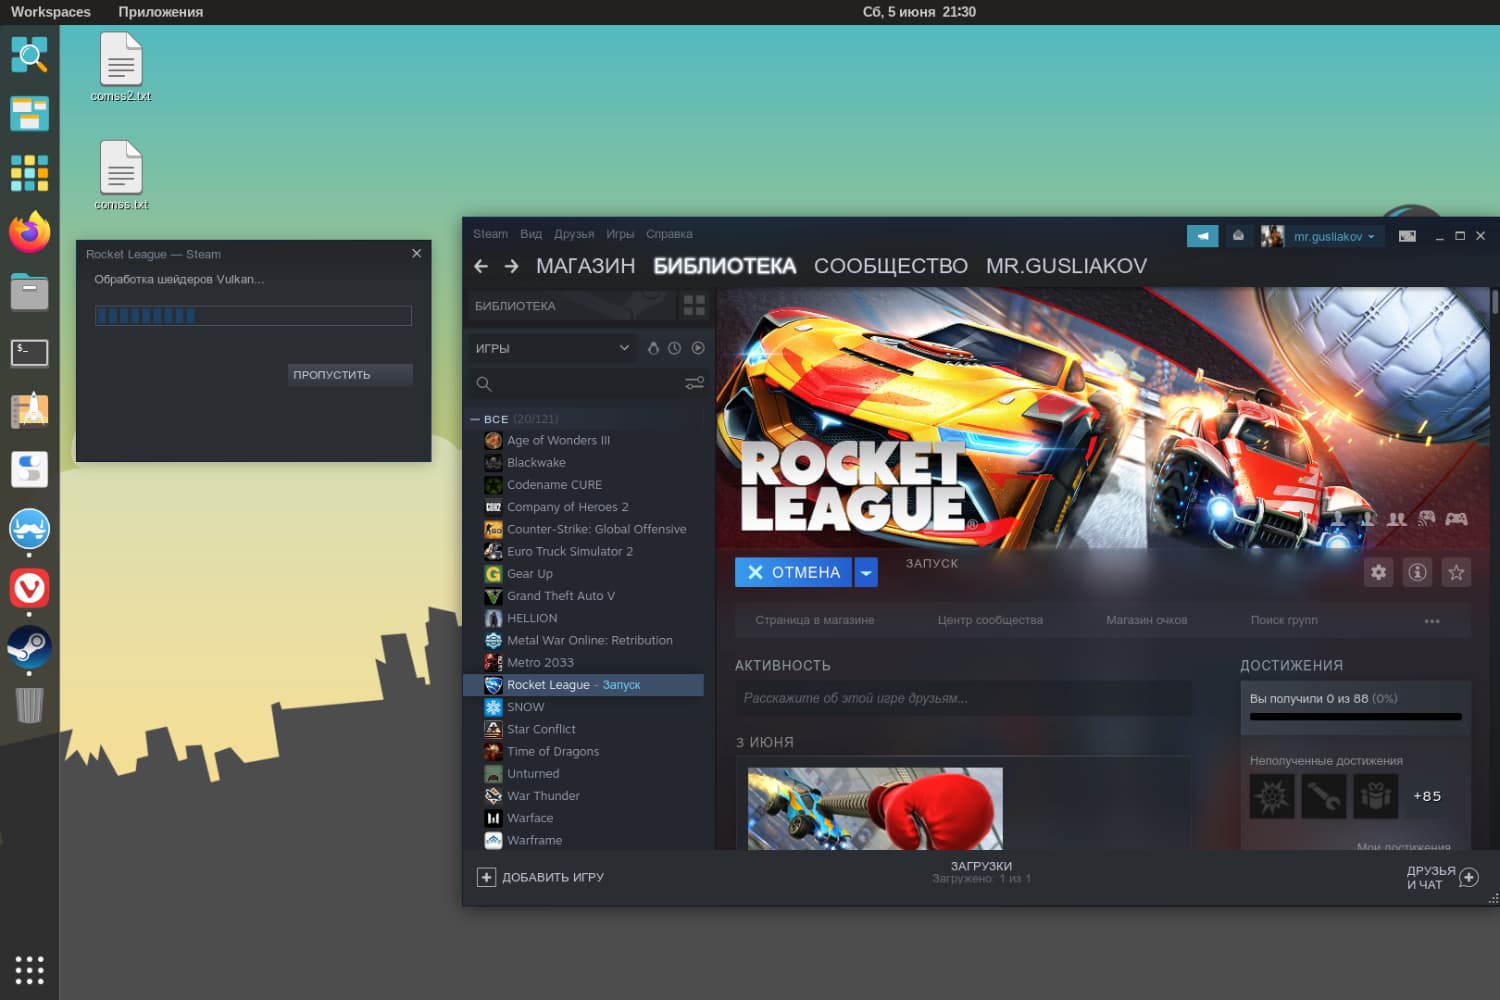
Task: Open ЗАГРУЗКИ downloads status
Action: click(981, 872)
